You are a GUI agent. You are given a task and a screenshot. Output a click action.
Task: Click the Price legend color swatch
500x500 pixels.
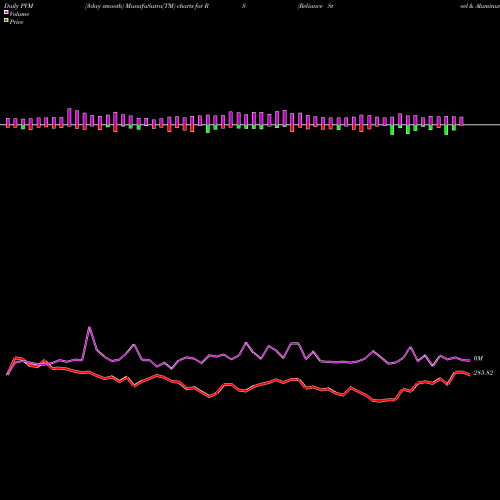pos(6,20)
